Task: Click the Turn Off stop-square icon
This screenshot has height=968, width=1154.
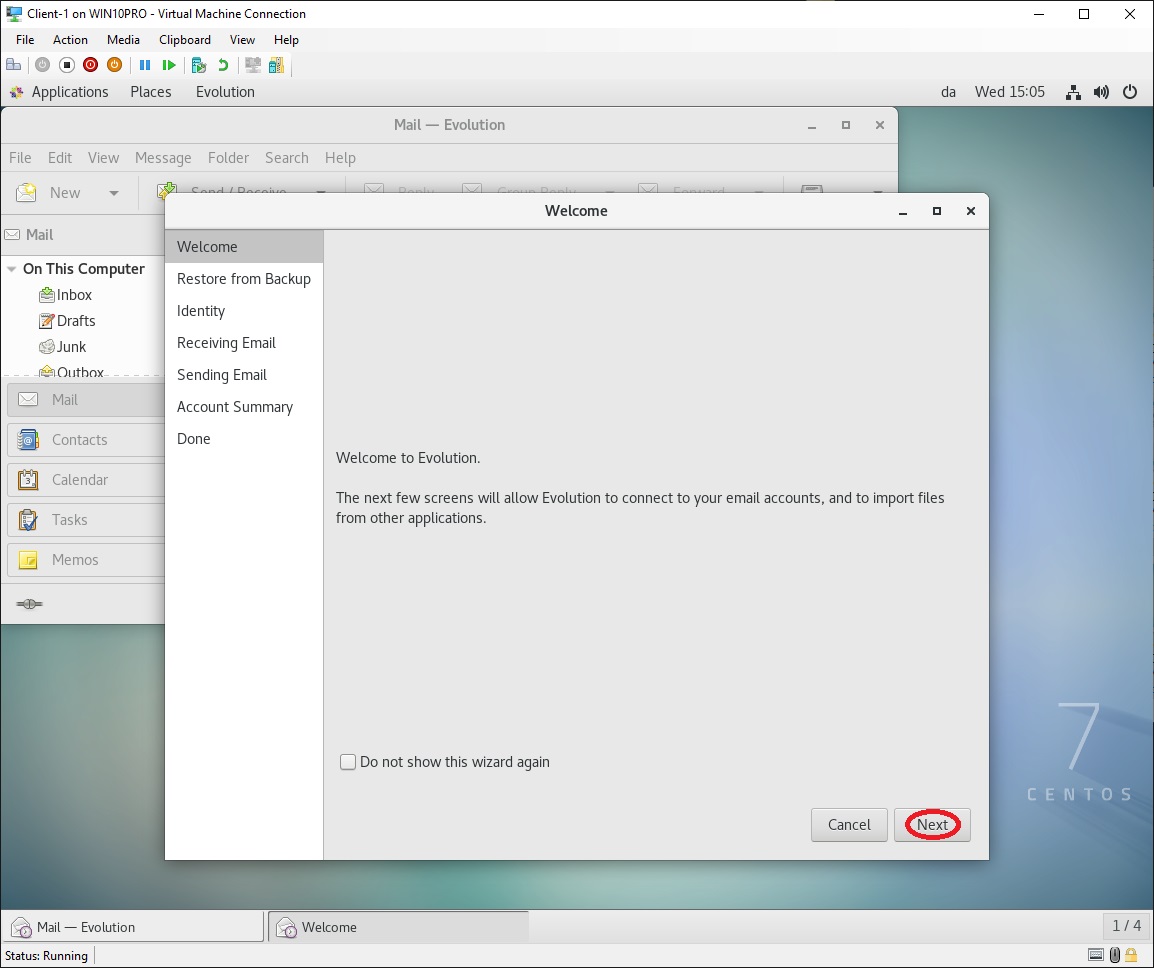Action: pyautogui.click(x=67, y=65)
